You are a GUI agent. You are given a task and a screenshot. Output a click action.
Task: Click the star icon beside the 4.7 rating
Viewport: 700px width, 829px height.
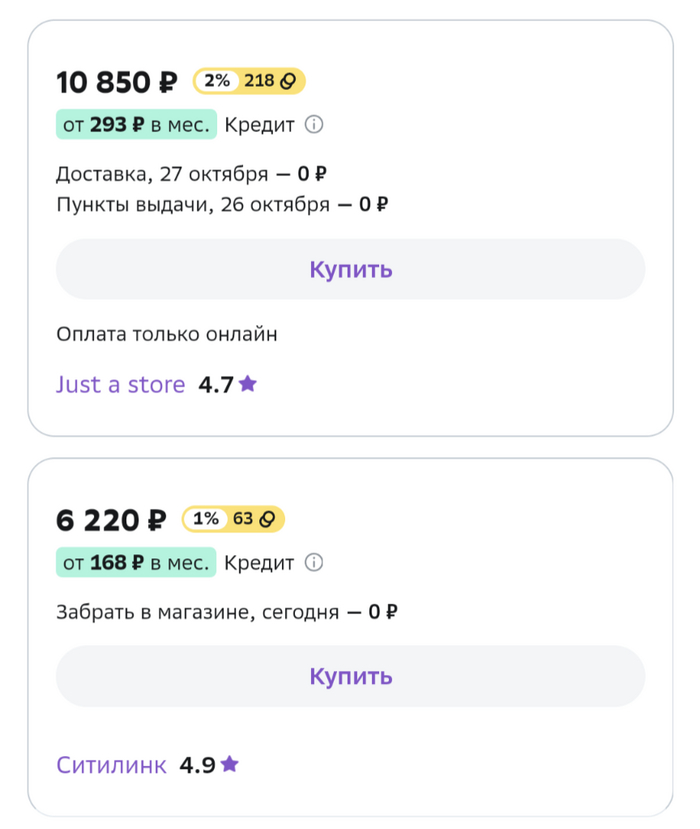248,384
